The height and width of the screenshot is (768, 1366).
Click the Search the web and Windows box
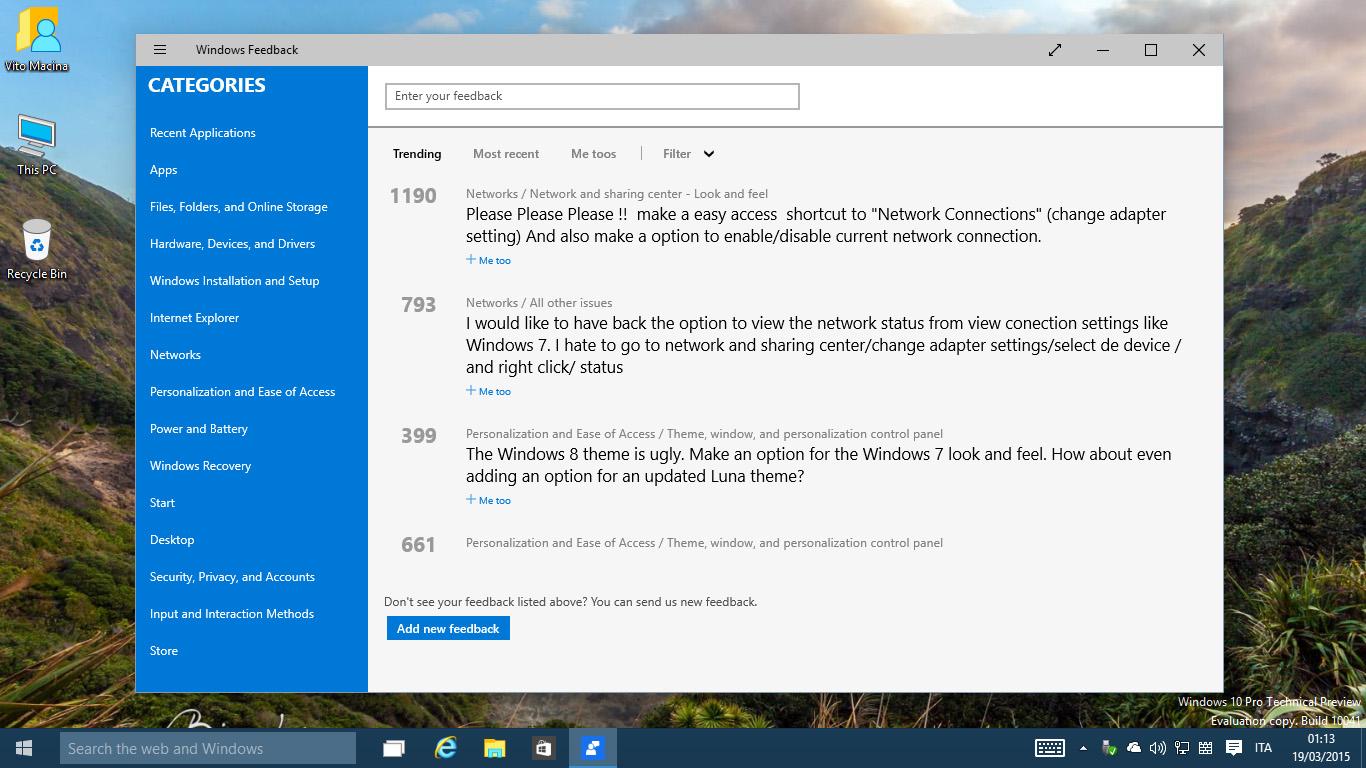pos(208,748)
